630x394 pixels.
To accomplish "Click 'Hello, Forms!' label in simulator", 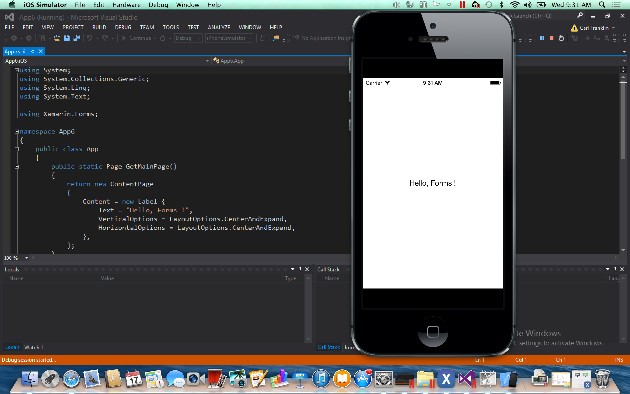I will pyautogui.click(x=432, y=183).
